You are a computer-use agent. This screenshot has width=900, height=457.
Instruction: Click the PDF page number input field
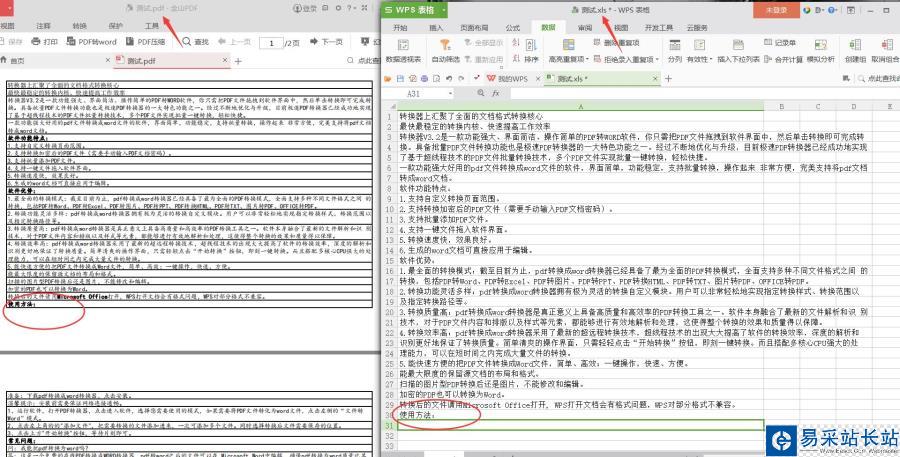pyautogui.click(x=270, y=42)
